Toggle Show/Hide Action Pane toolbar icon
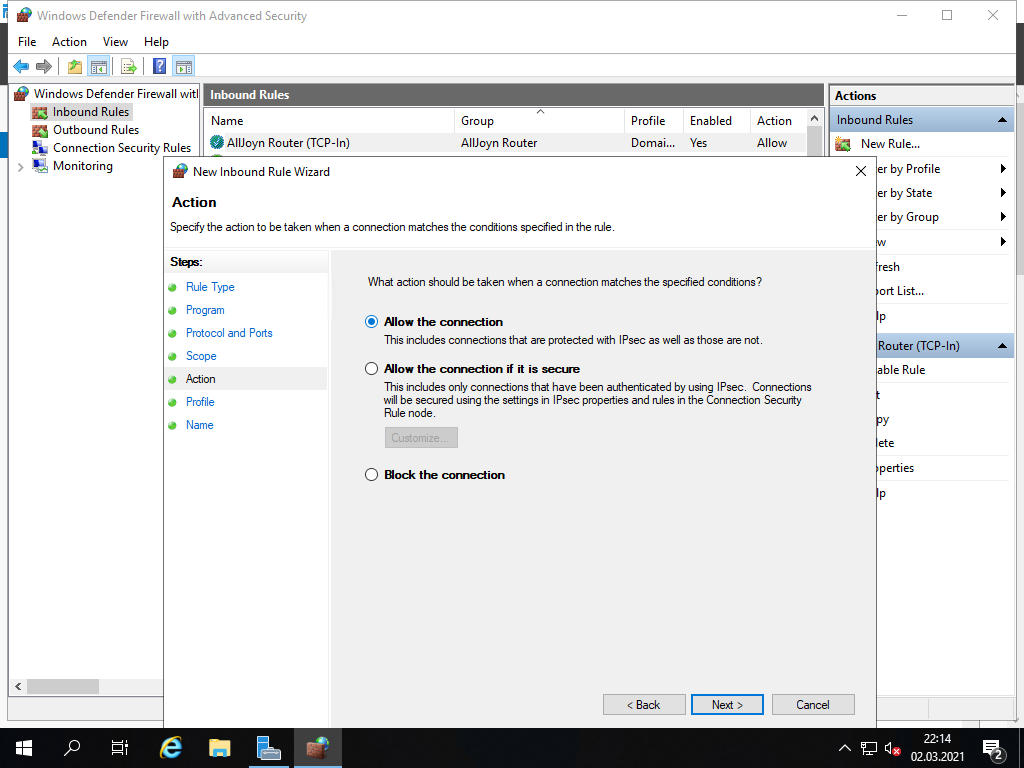The height and width of the screenshot is (768, 1024). 183,67
